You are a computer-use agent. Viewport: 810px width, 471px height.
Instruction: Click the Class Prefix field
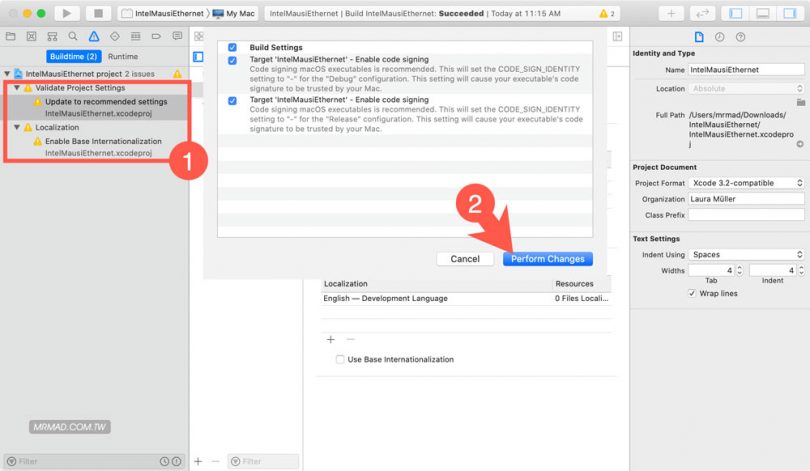746,215
